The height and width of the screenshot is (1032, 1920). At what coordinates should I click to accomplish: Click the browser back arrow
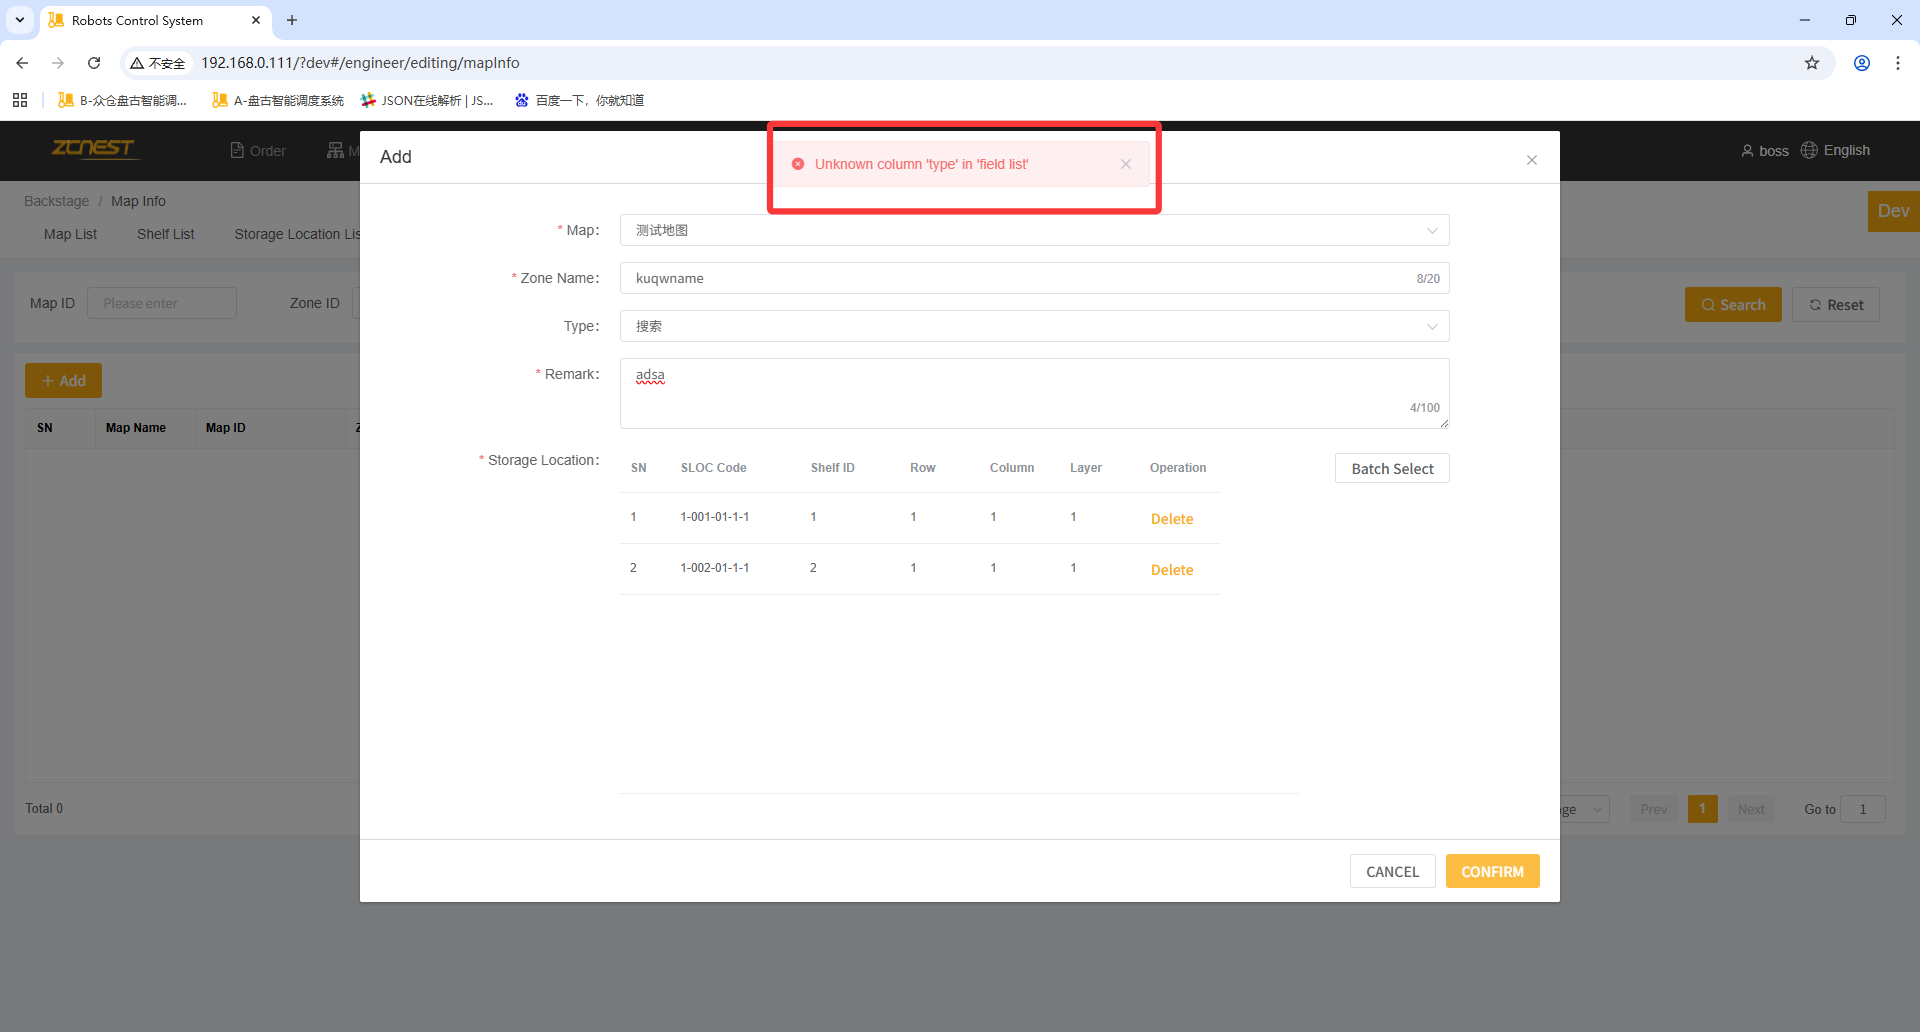[22, 63]
